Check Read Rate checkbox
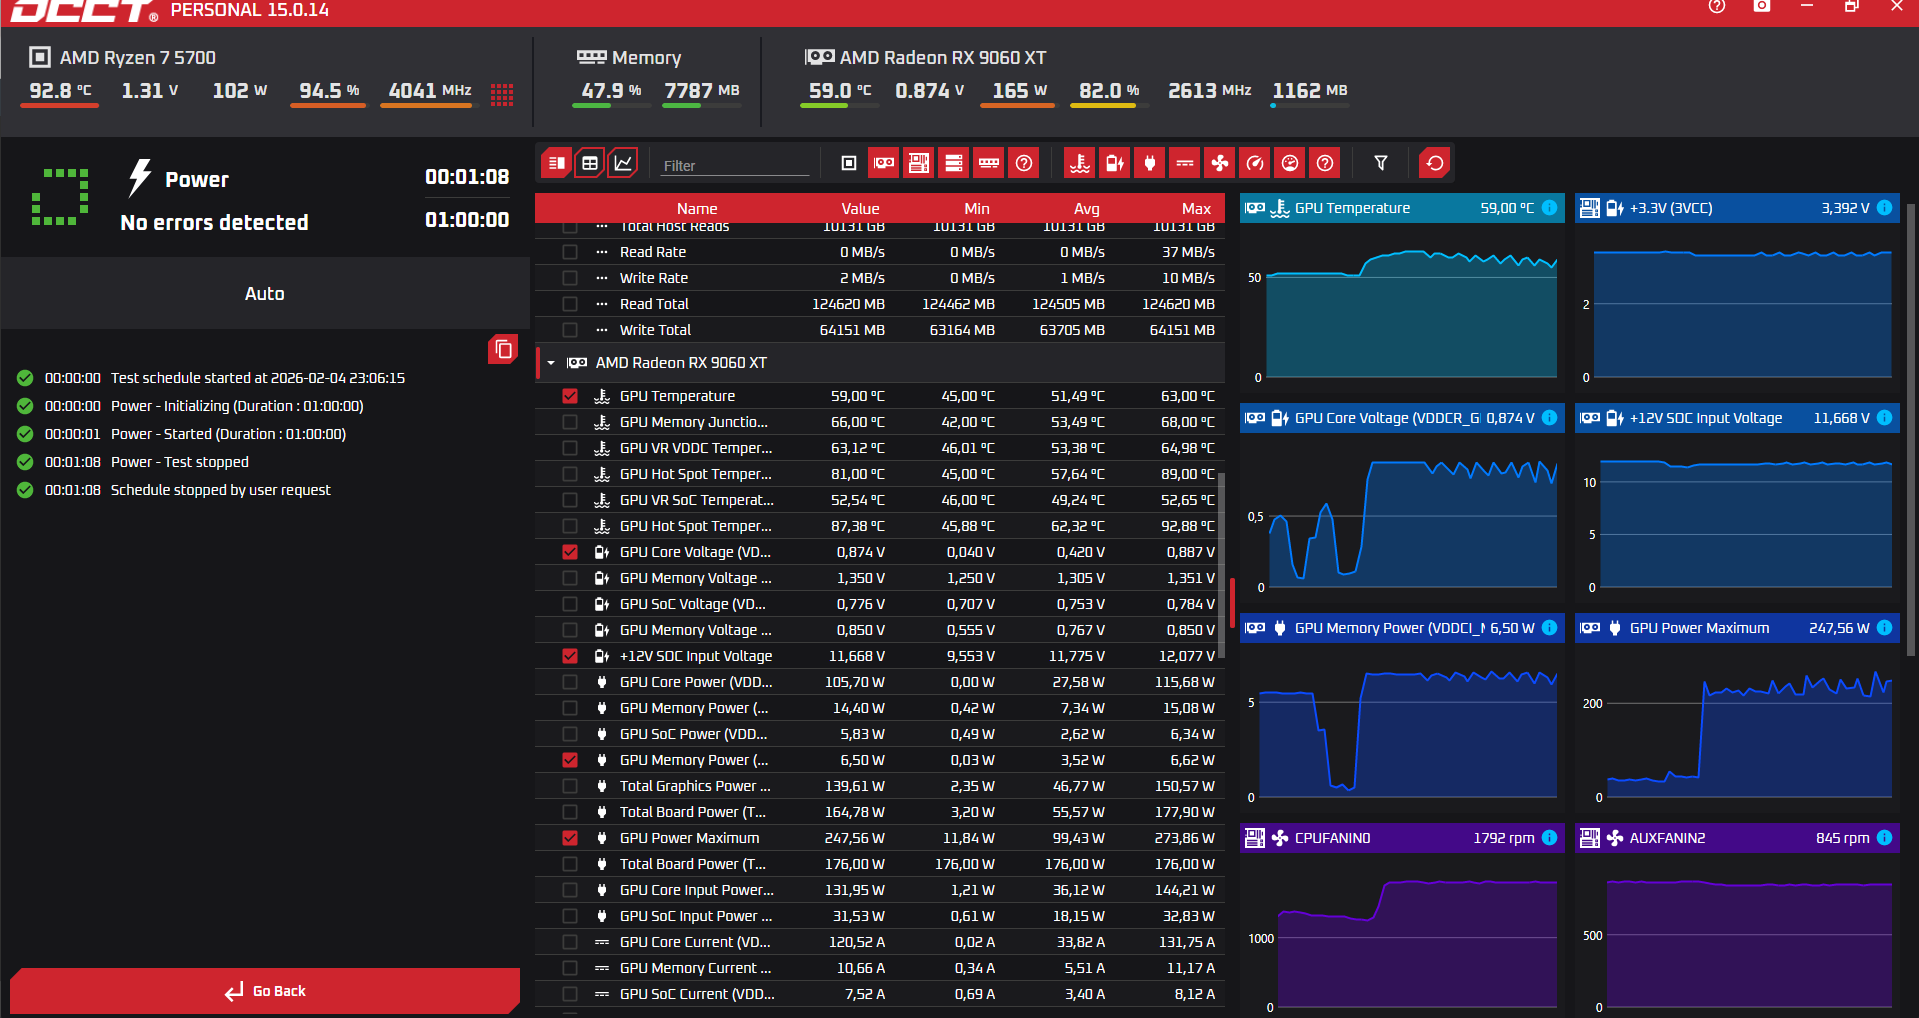Screen dimensions: 1919x1018 [570, 252]
